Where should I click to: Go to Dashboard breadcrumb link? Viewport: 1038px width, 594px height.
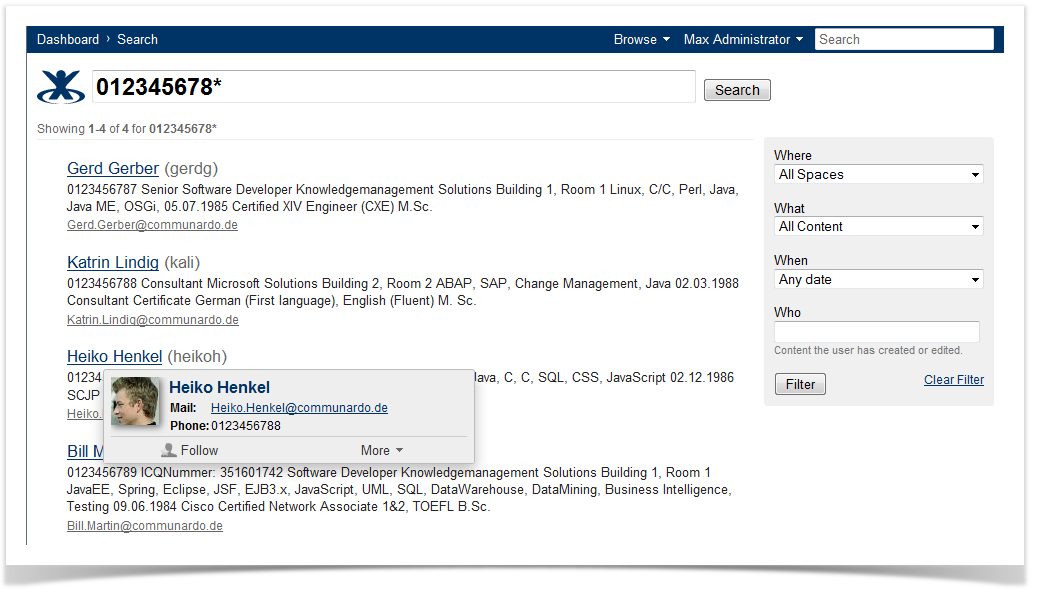(68, 40)
